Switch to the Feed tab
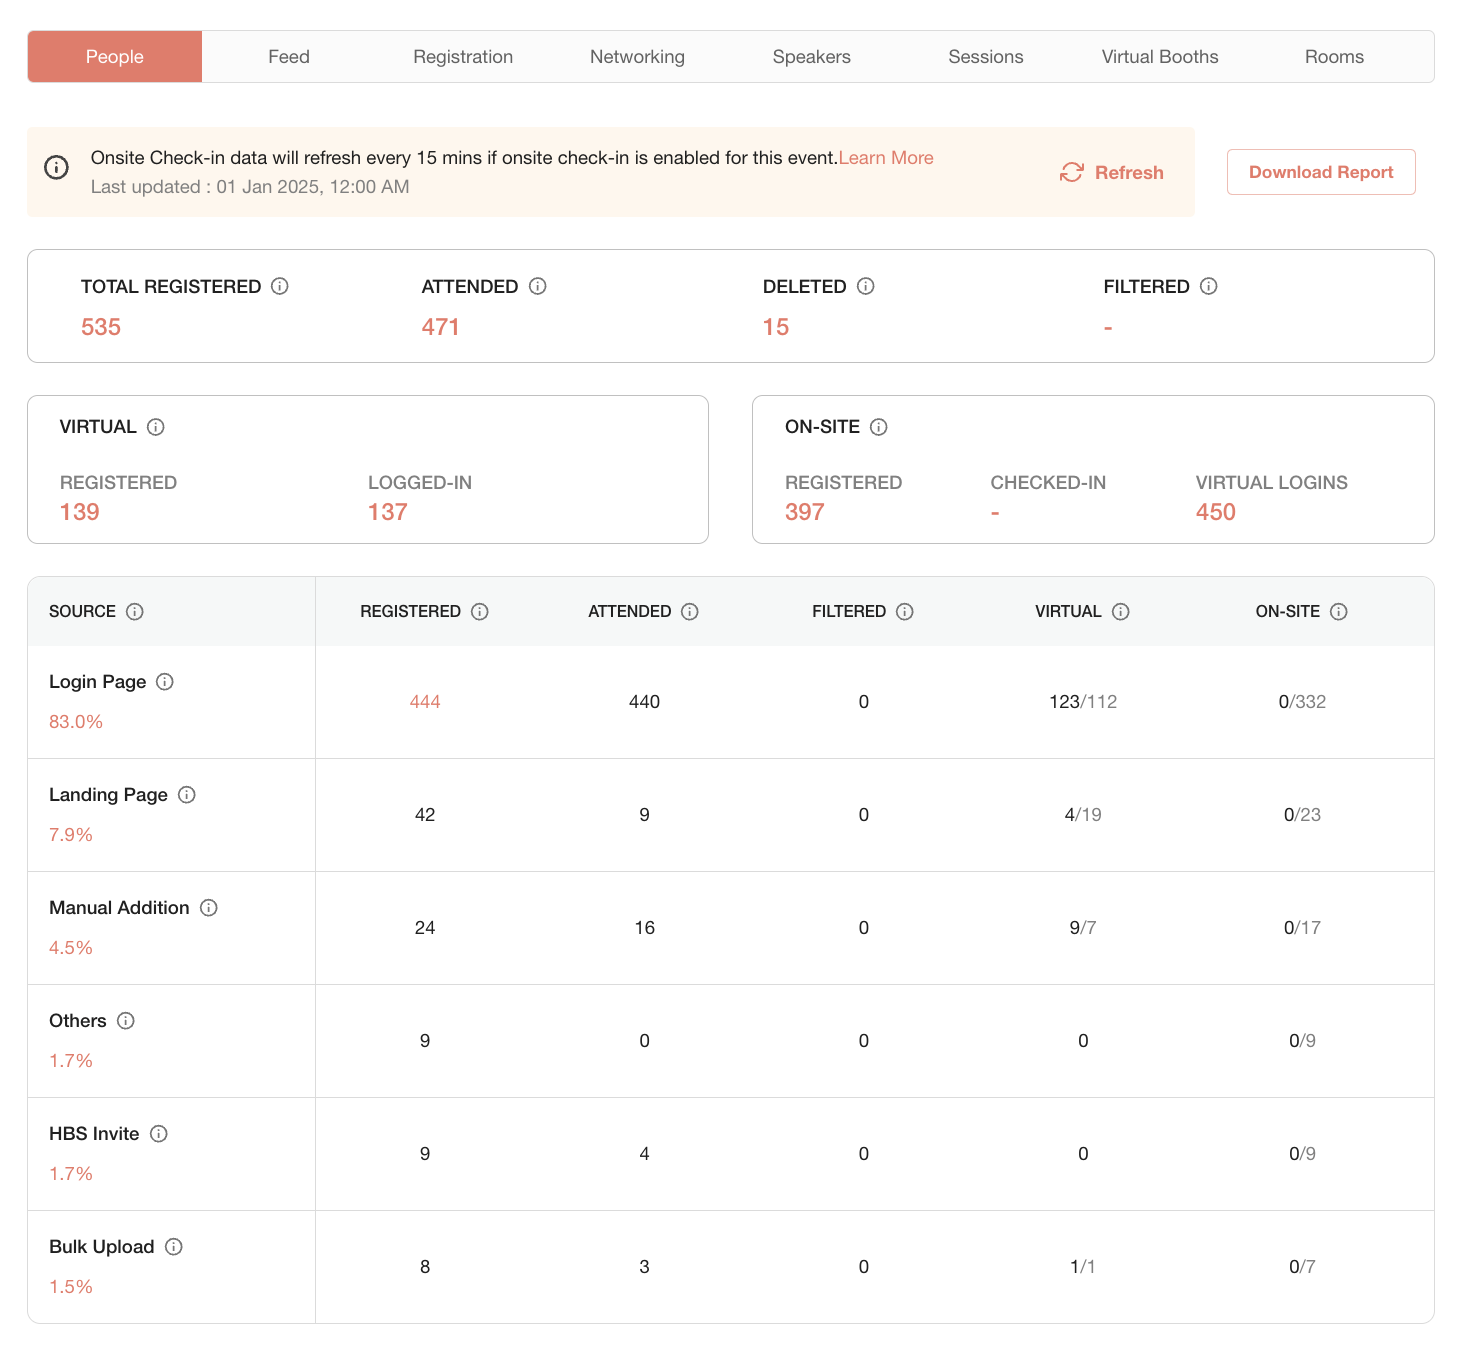Screen dimensions: 1462x1352 click(289, 57)
